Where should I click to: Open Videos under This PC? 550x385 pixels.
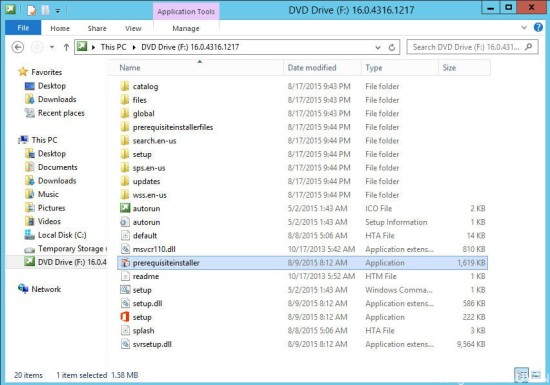49,221
